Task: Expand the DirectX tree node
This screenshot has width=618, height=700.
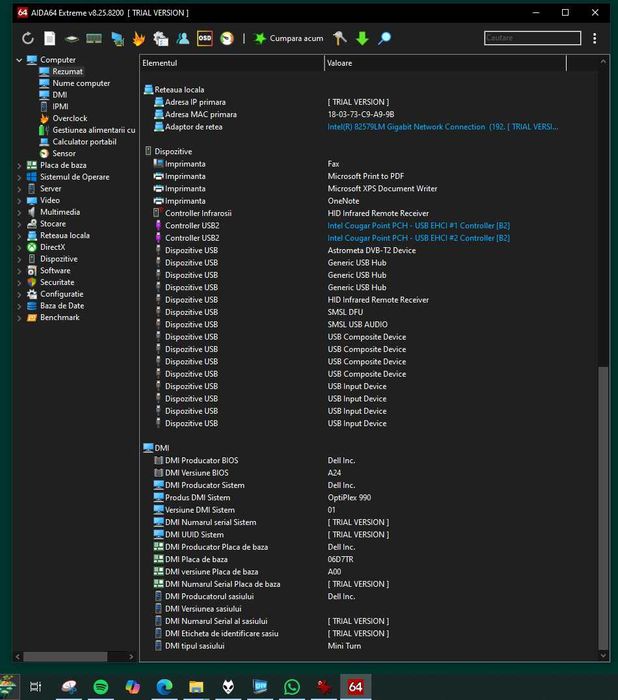Action: (x=19, y=248)
